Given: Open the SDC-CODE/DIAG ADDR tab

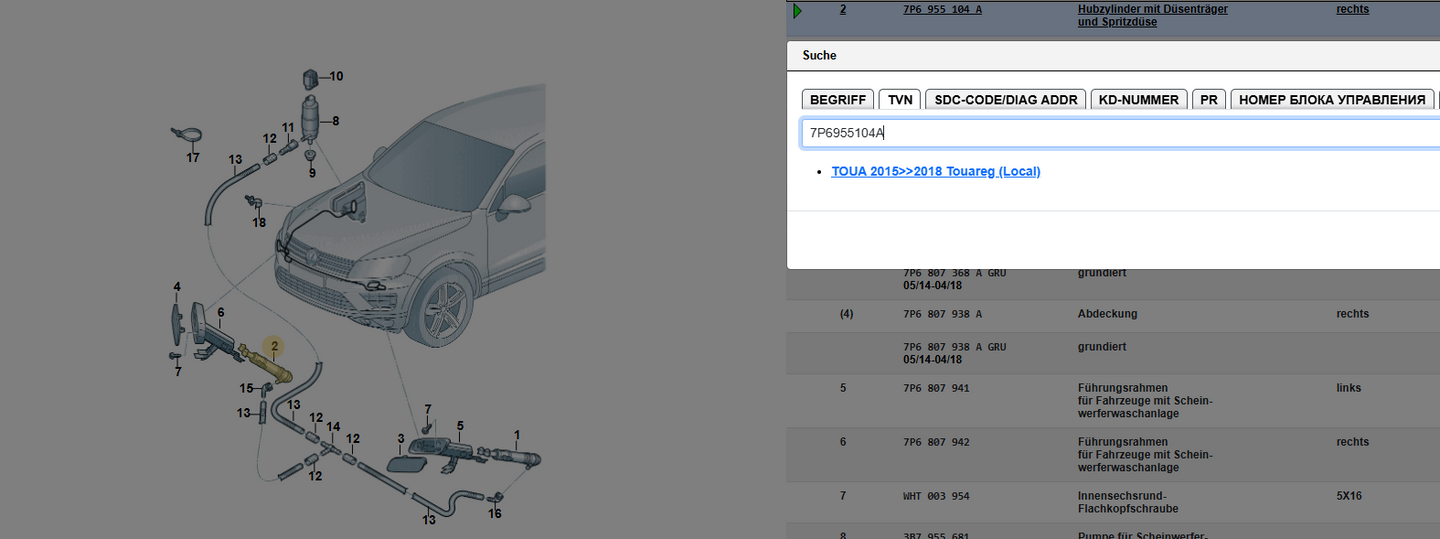Looking at the screenshot, I should point(1005,100).
